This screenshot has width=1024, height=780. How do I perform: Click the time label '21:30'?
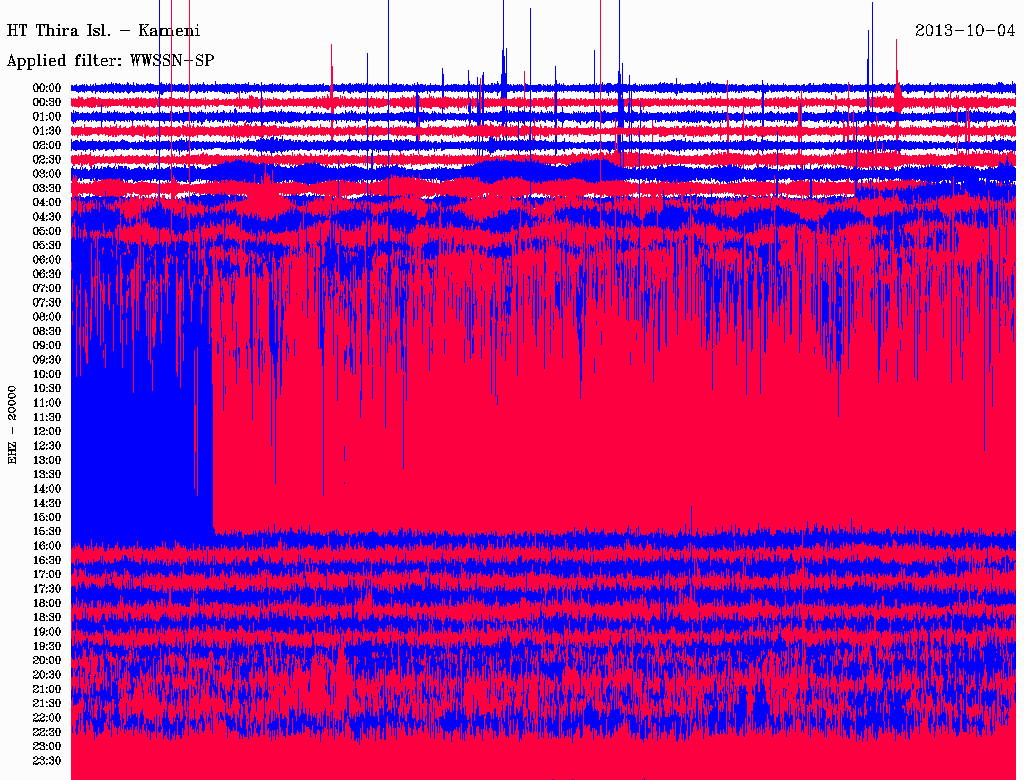point(47,704)
